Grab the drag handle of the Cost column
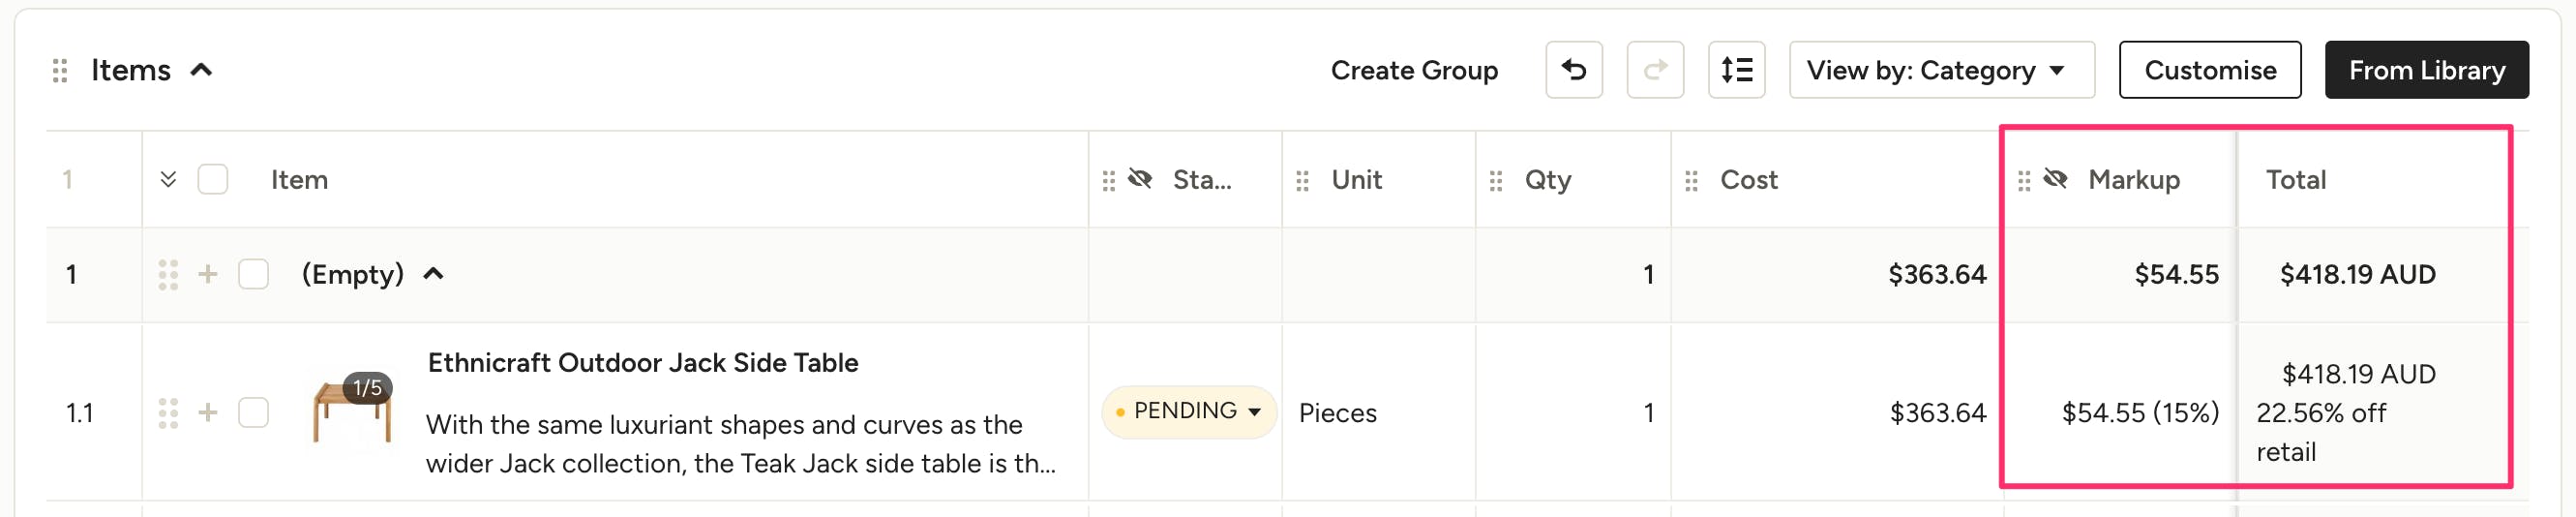 pyautogui.click(x=1691, y=181)
